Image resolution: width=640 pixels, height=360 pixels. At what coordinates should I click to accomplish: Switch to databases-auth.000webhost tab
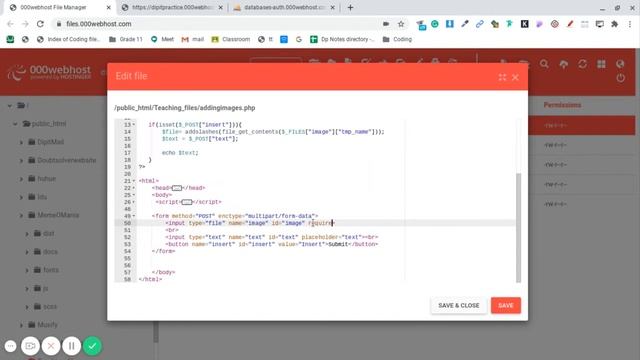coord(284,7)
